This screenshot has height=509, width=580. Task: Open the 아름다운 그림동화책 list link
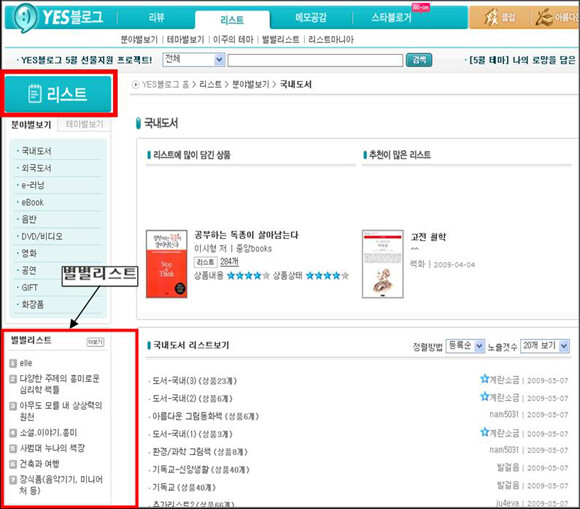(205, 416)
